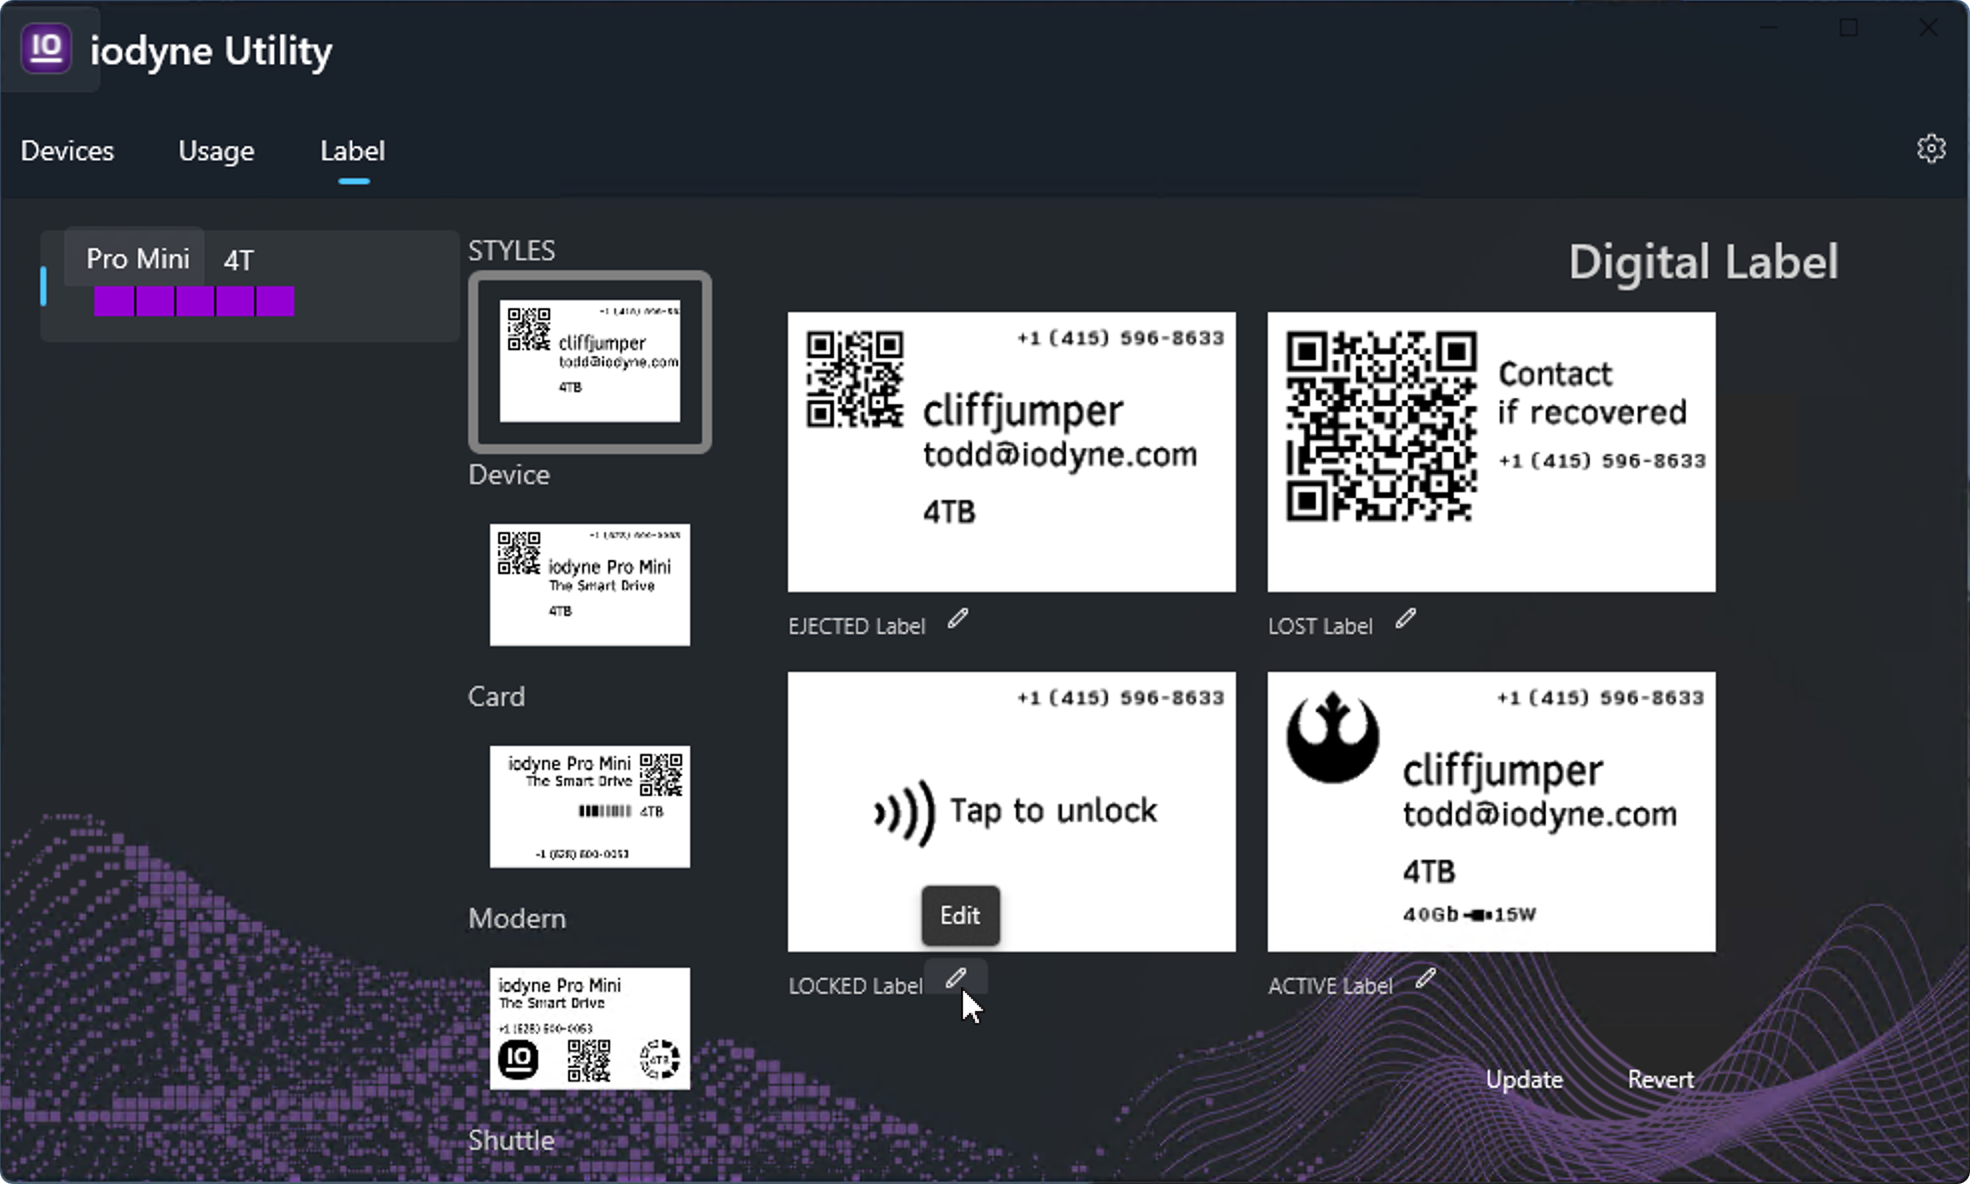Open the settings gear icon
This screenshot has width=1970, height=1184.
(1931, 149)
